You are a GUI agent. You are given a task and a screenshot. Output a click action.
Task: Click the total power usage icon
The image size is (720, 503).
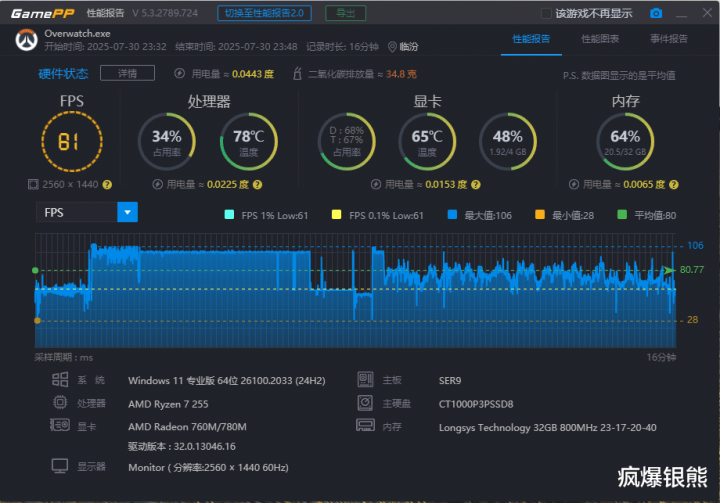coord(180,73)
